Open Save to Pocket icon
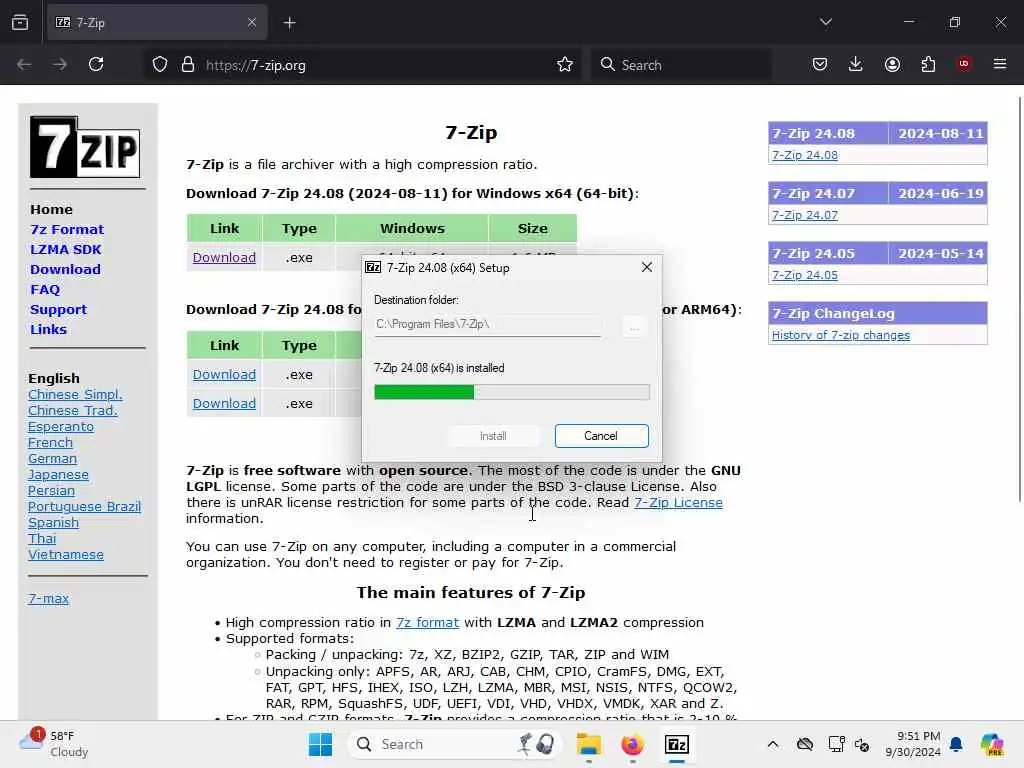The image size is (1024, 768). pos(820,64)
